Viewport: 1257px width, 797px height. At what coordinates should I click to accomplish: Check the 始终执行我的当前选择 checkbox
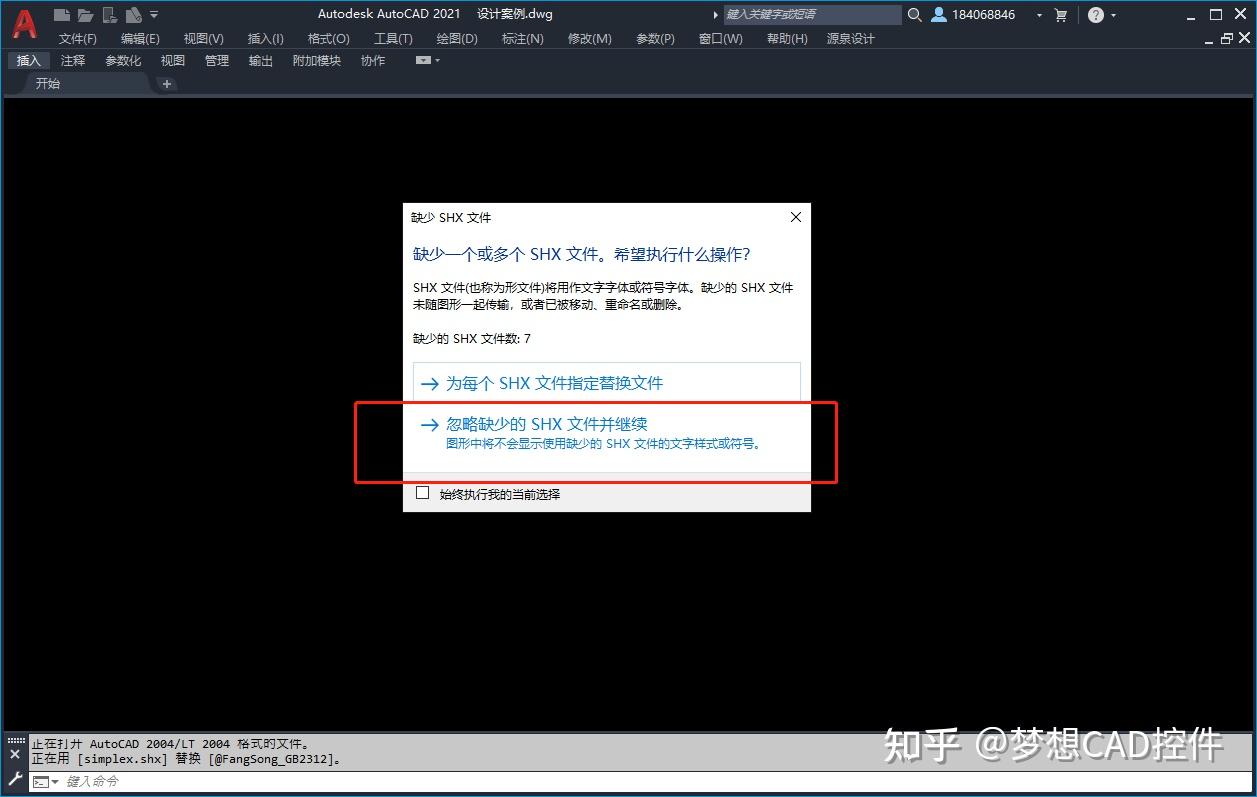point(422,493)
